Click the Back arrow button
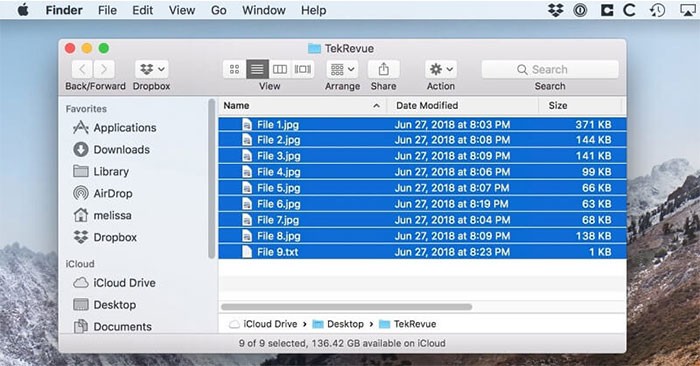This screenshot has height=366, width=700. pyautogui.click(x=82, y=69)
